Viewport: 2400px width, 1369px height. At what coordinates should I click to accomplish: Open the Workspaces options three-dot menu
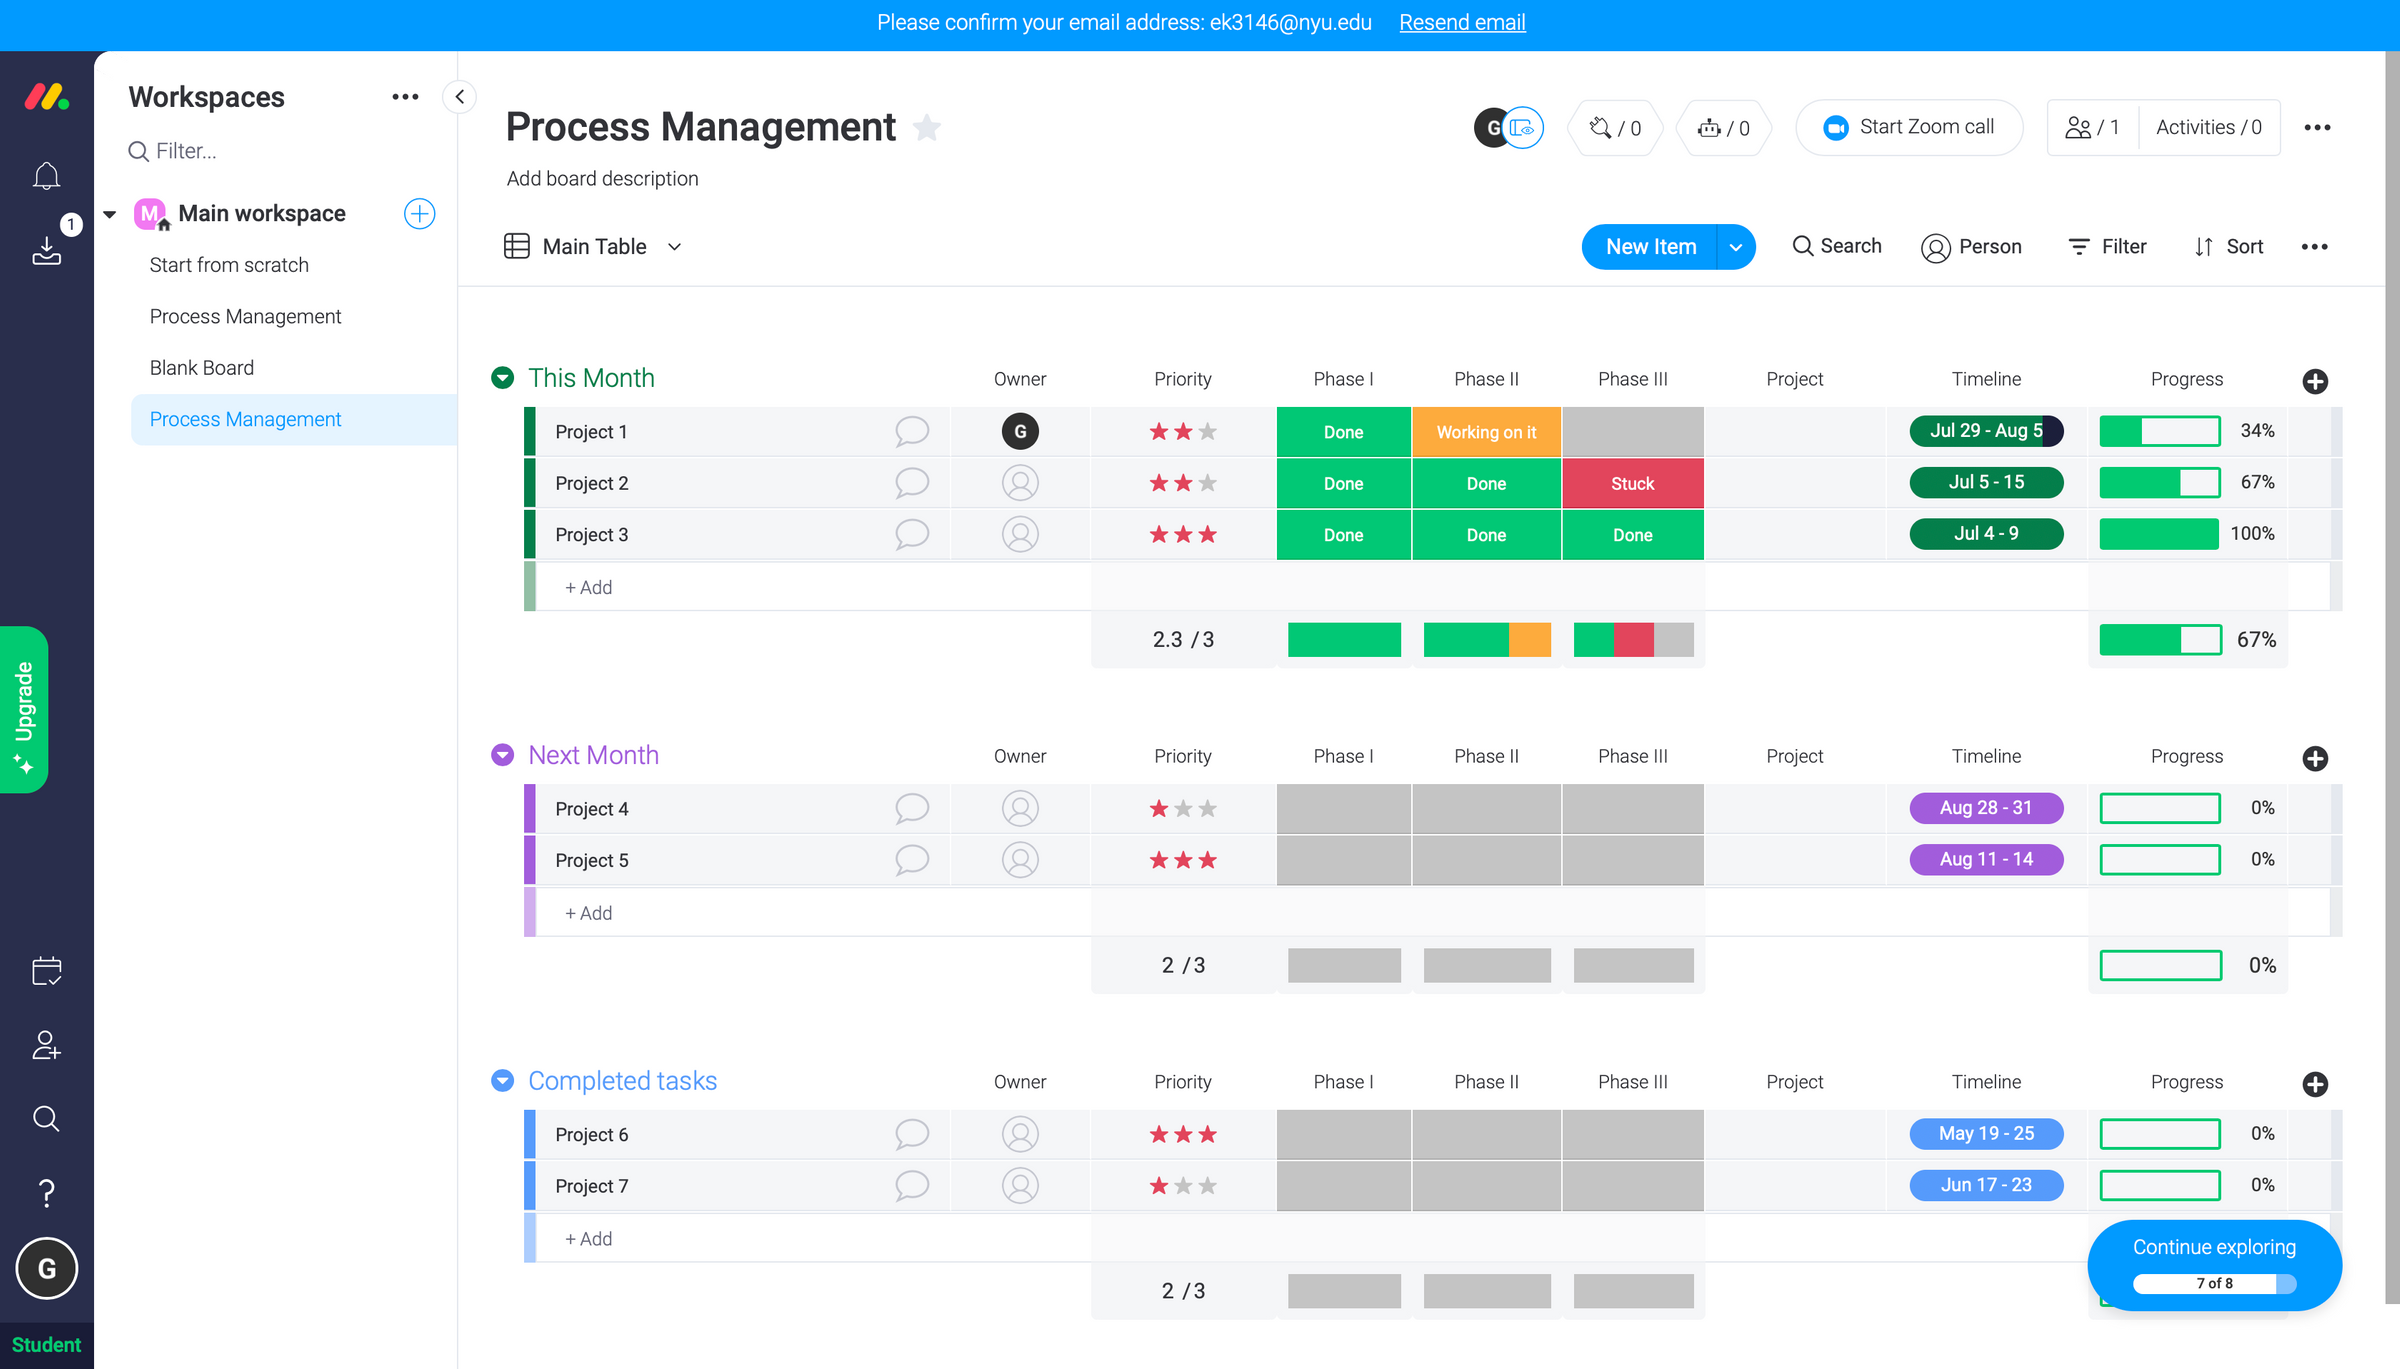coord(405,96)
